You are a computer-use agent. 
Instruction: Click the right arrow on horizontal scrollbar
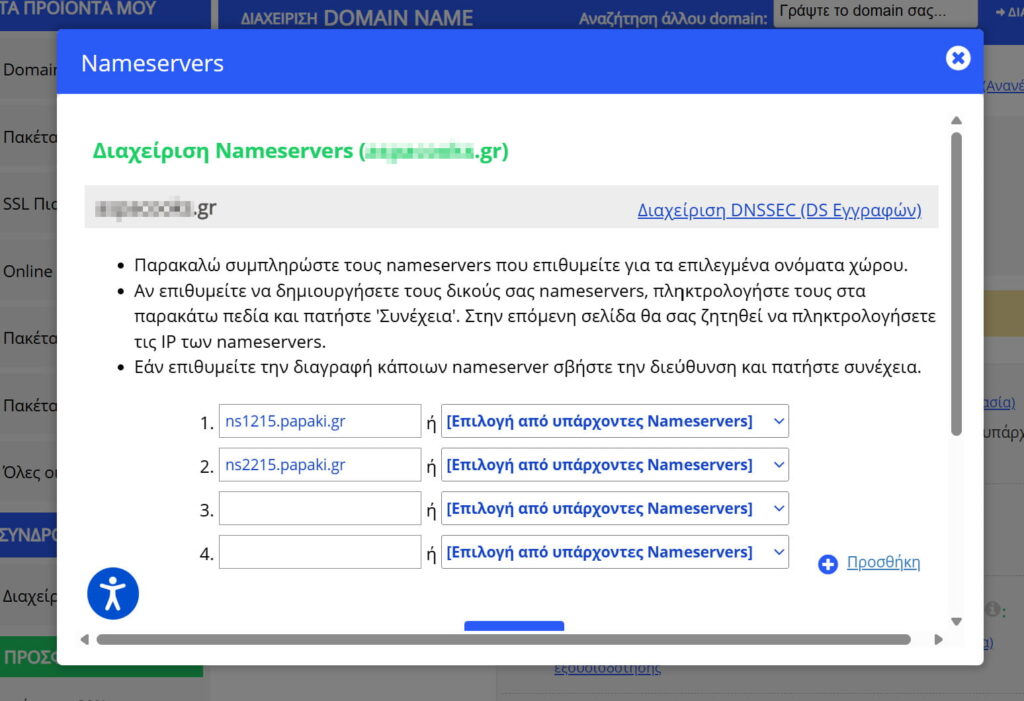pyautogui.click(x=938, y=638)
